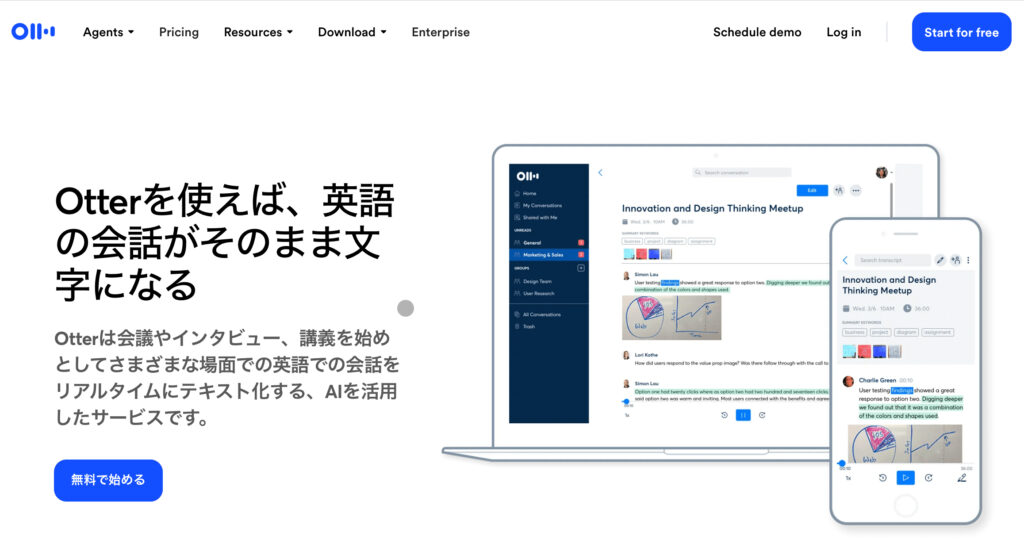This screenshot has width=1024, height=548.
Task: Click the Log in link
Action: 844,32
